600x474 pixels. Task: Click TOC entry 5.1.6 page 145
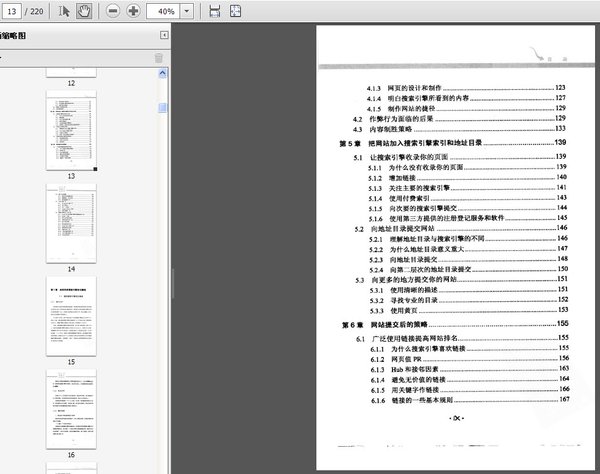pyautogui.click(x=468, y=218)
